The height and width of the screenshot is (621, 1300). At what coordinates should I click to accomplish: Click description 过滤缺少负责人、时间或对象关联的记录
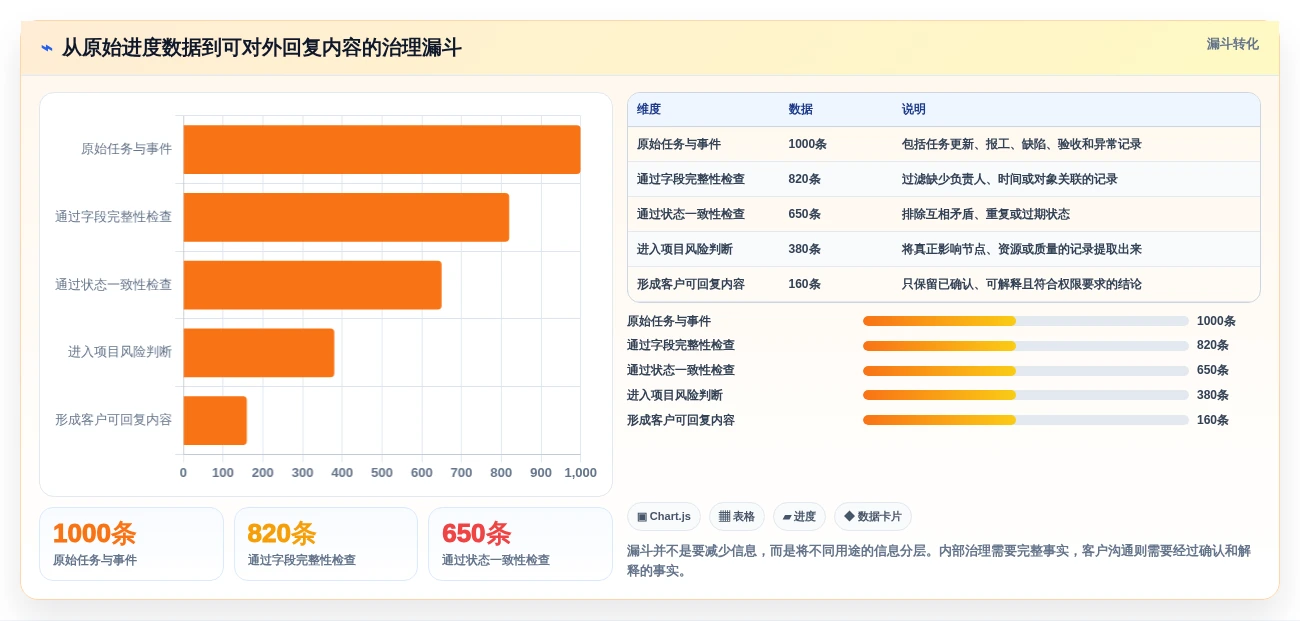point(1009,179)
